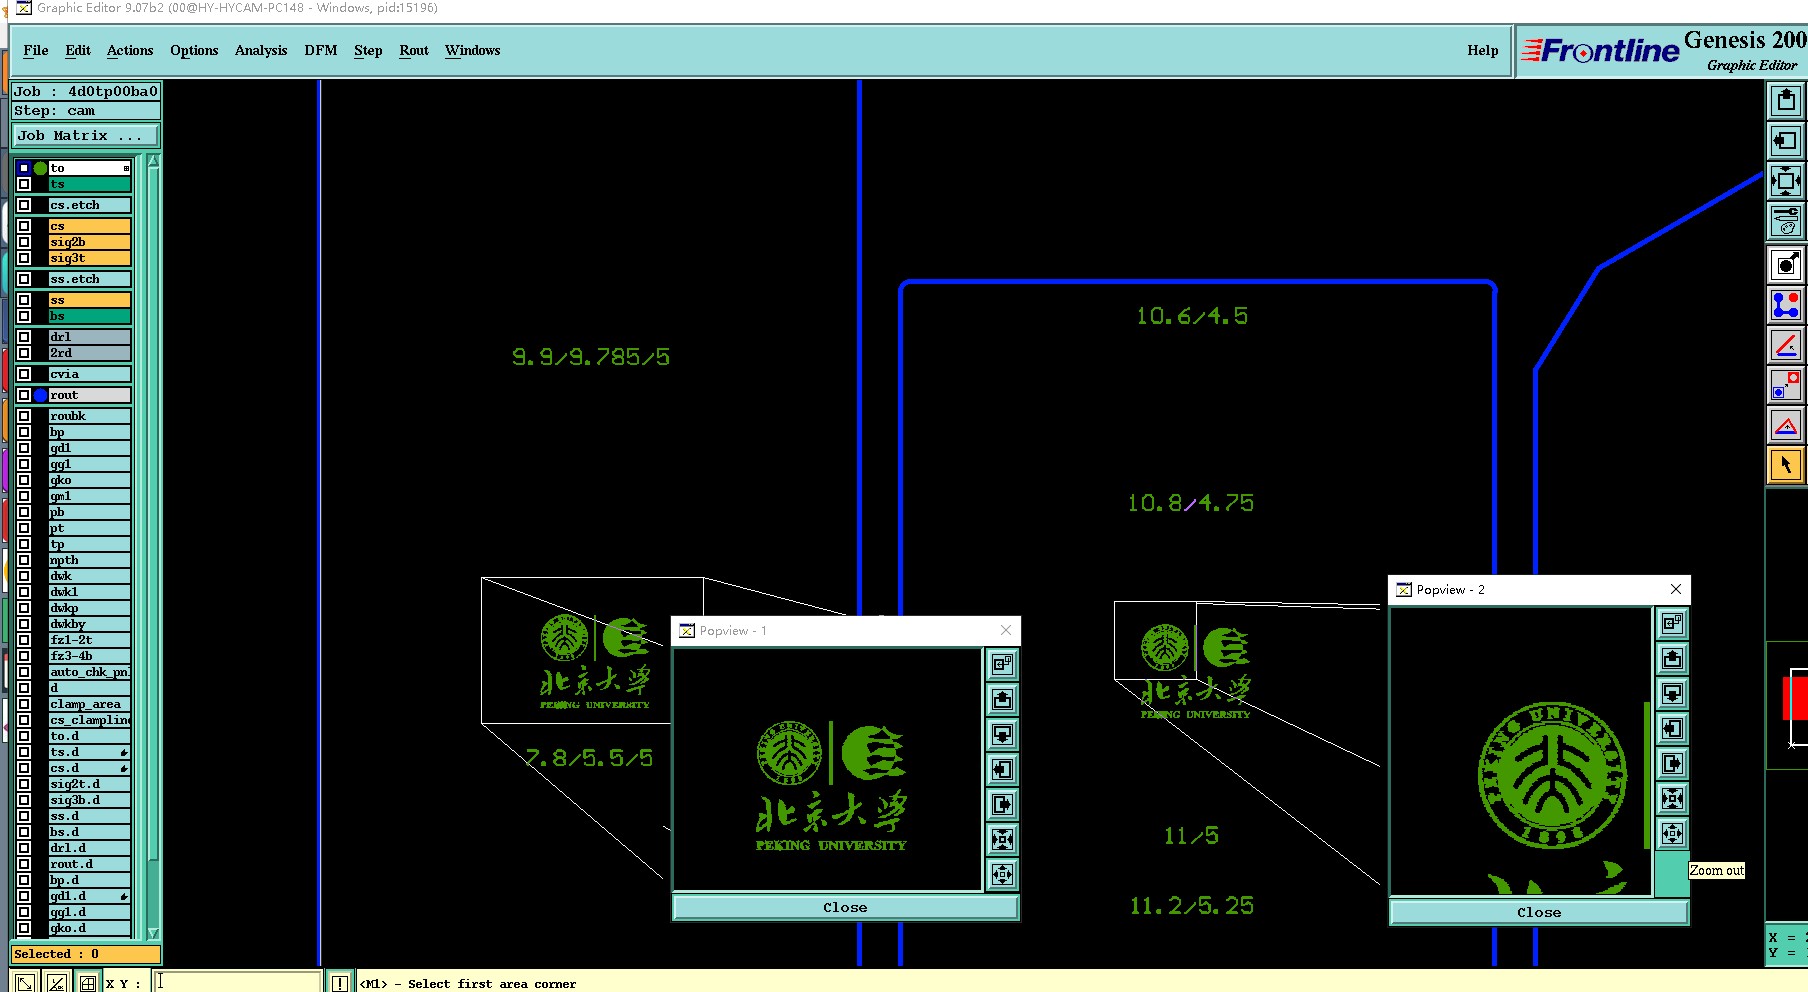The width and height of the screenshot is (1808, 992).
Task: Click Popview 2 zoom in icon
Action: (x=1672, y=798)
